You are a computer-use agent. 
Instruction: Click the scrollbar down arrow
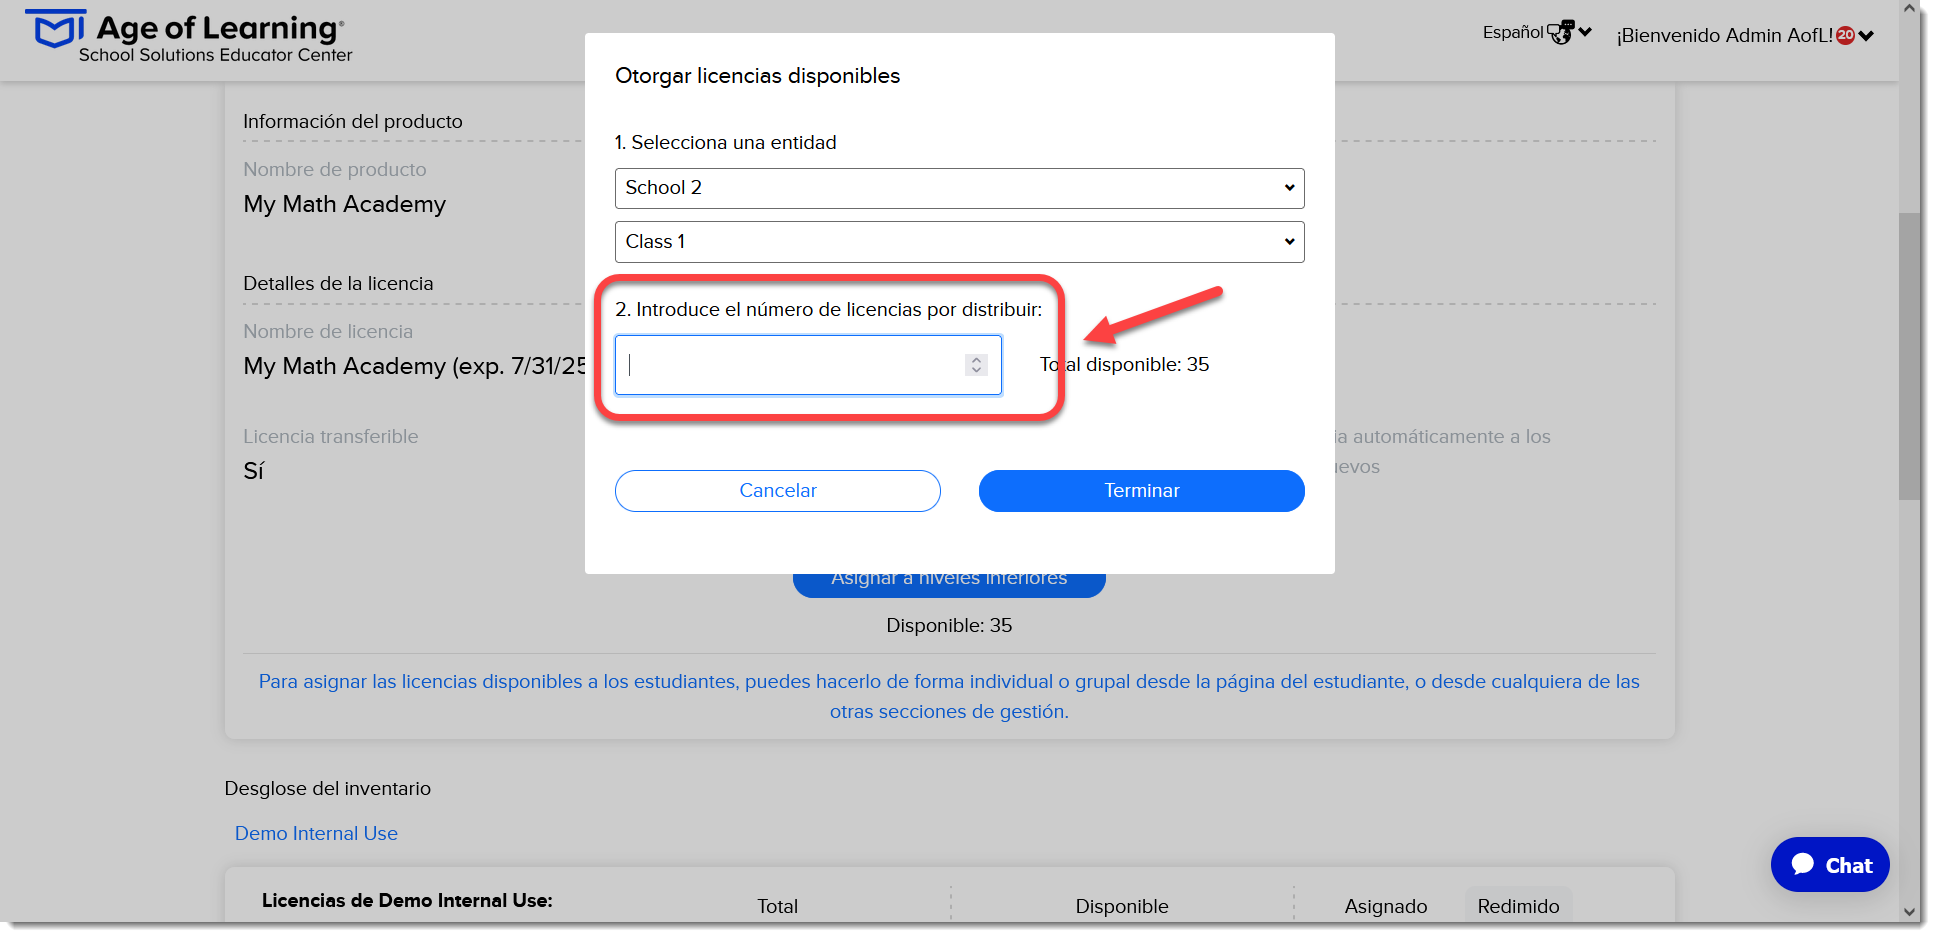tap(1909, 912)
